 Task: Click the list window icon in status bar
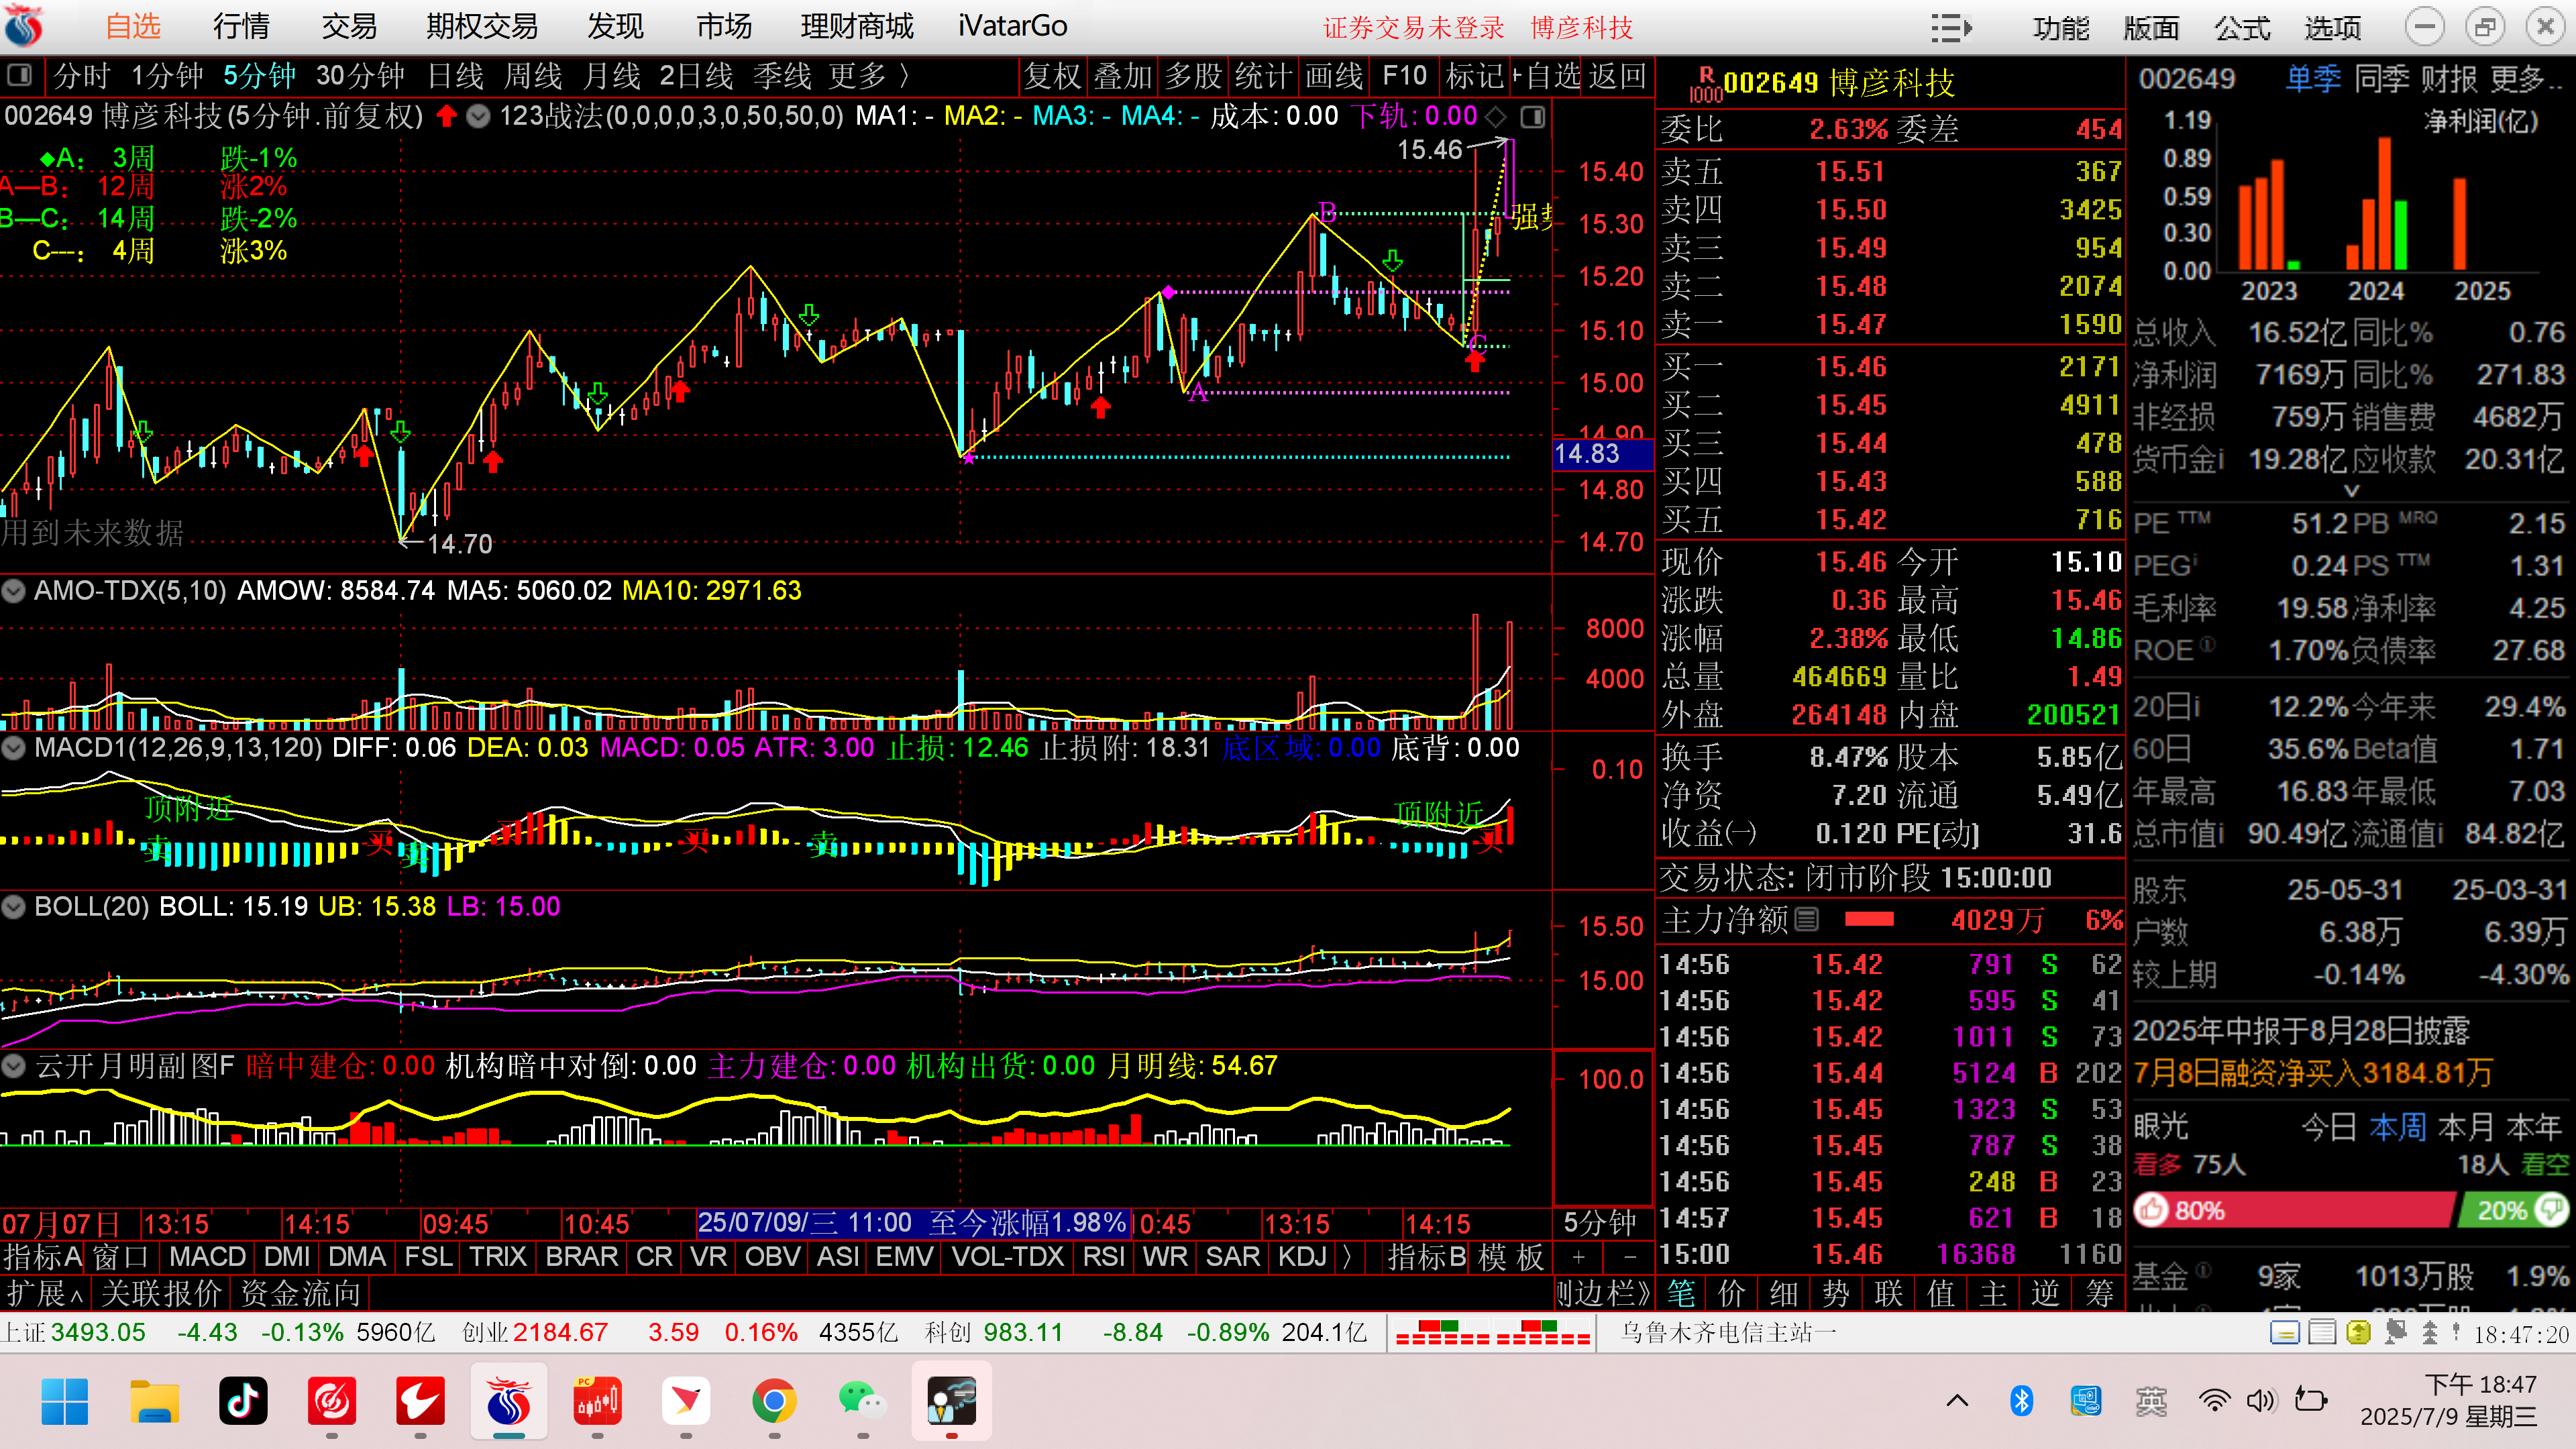point(2322,1333)
